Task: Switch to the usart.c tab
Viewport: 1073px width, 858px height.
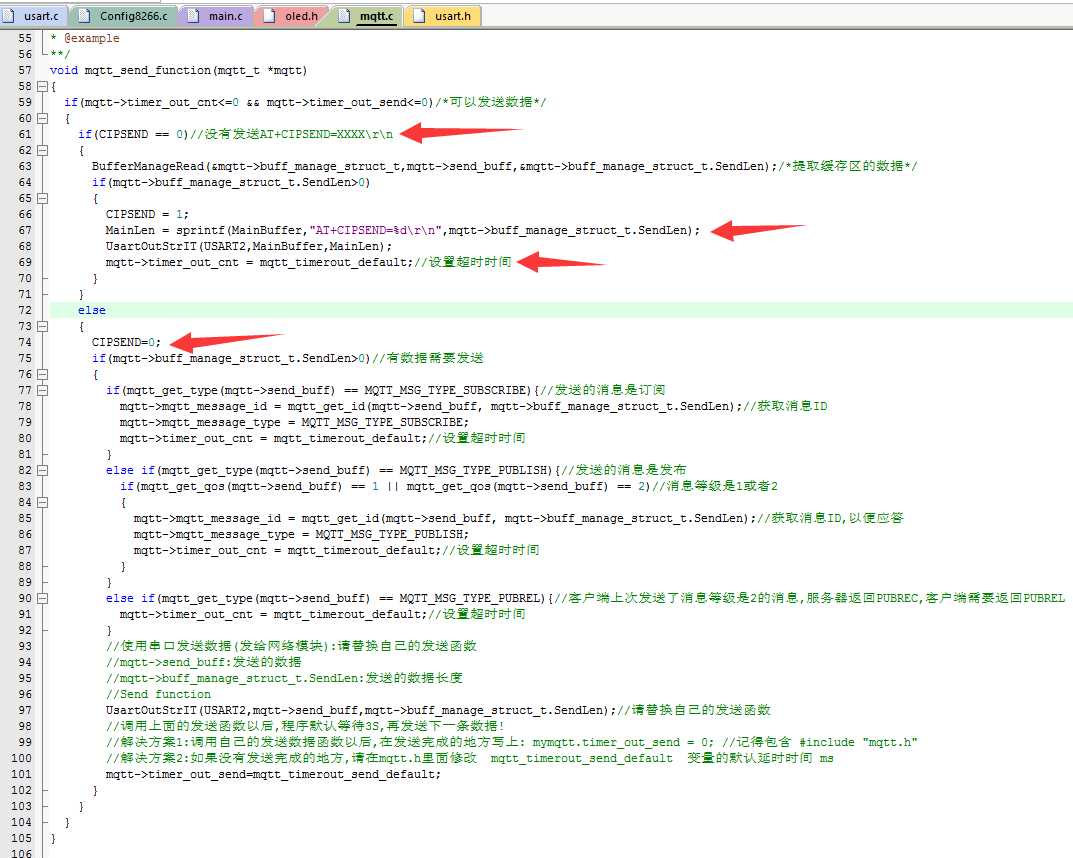Action: (x=33, y=16)
